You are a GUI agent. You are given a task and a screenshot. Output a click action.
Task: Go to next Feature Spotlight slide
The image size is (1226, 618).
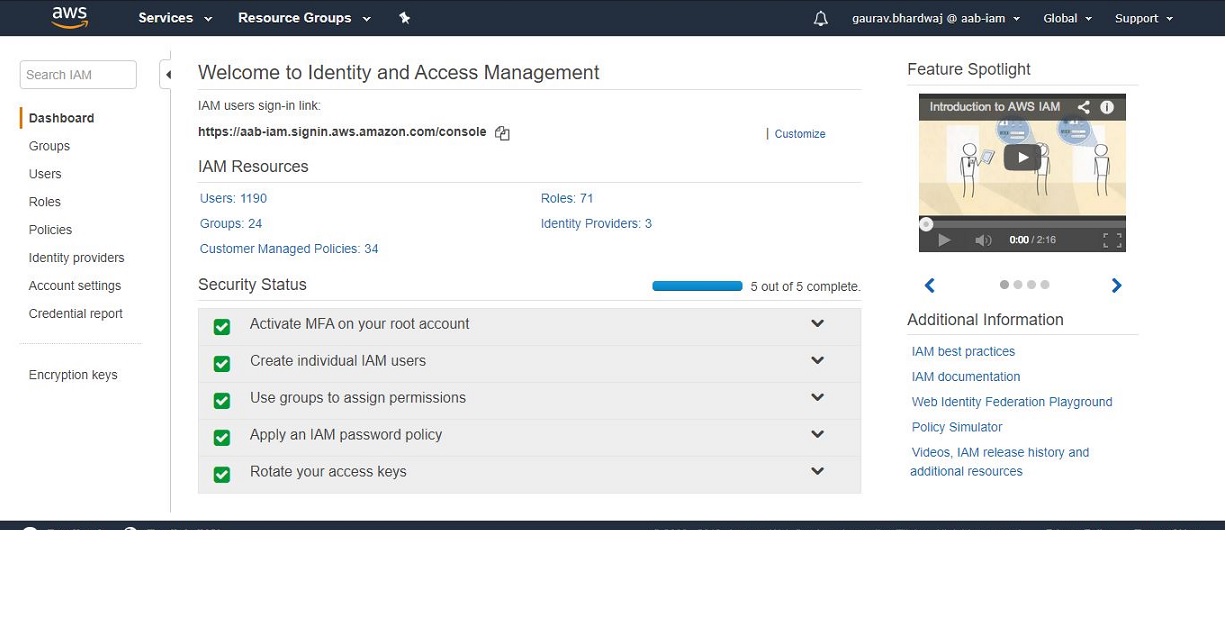coord(1116,286)
